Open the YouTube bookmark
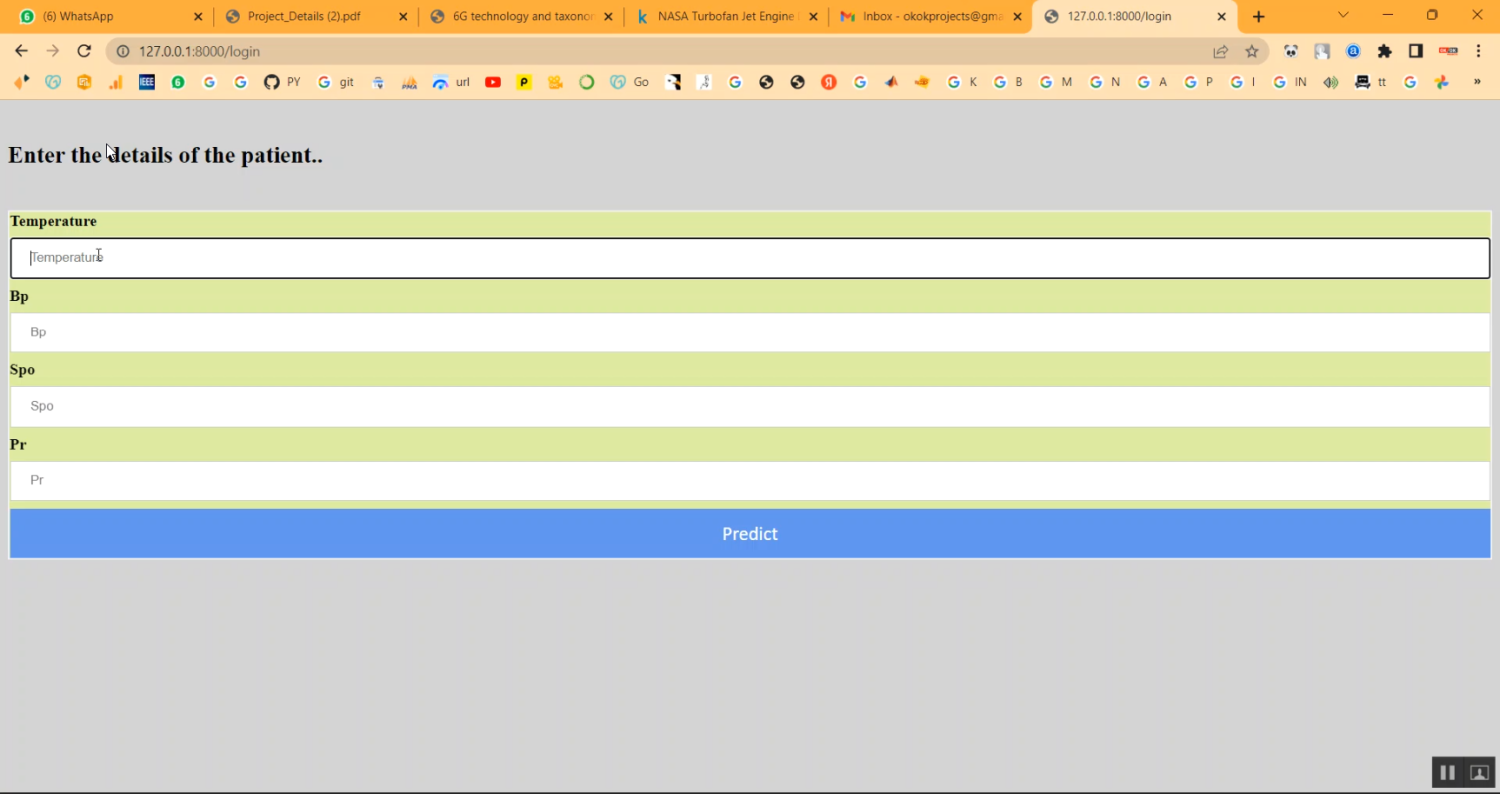The image size is (1500, 794). 493,82
